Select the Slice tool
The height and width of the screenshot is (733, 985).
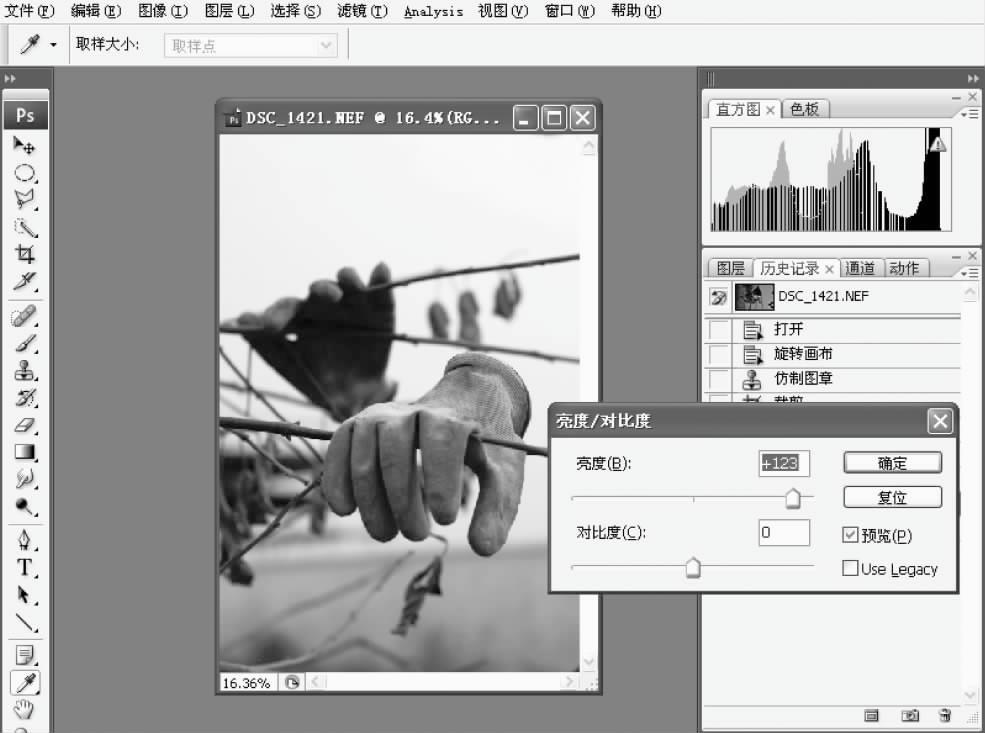24,281
